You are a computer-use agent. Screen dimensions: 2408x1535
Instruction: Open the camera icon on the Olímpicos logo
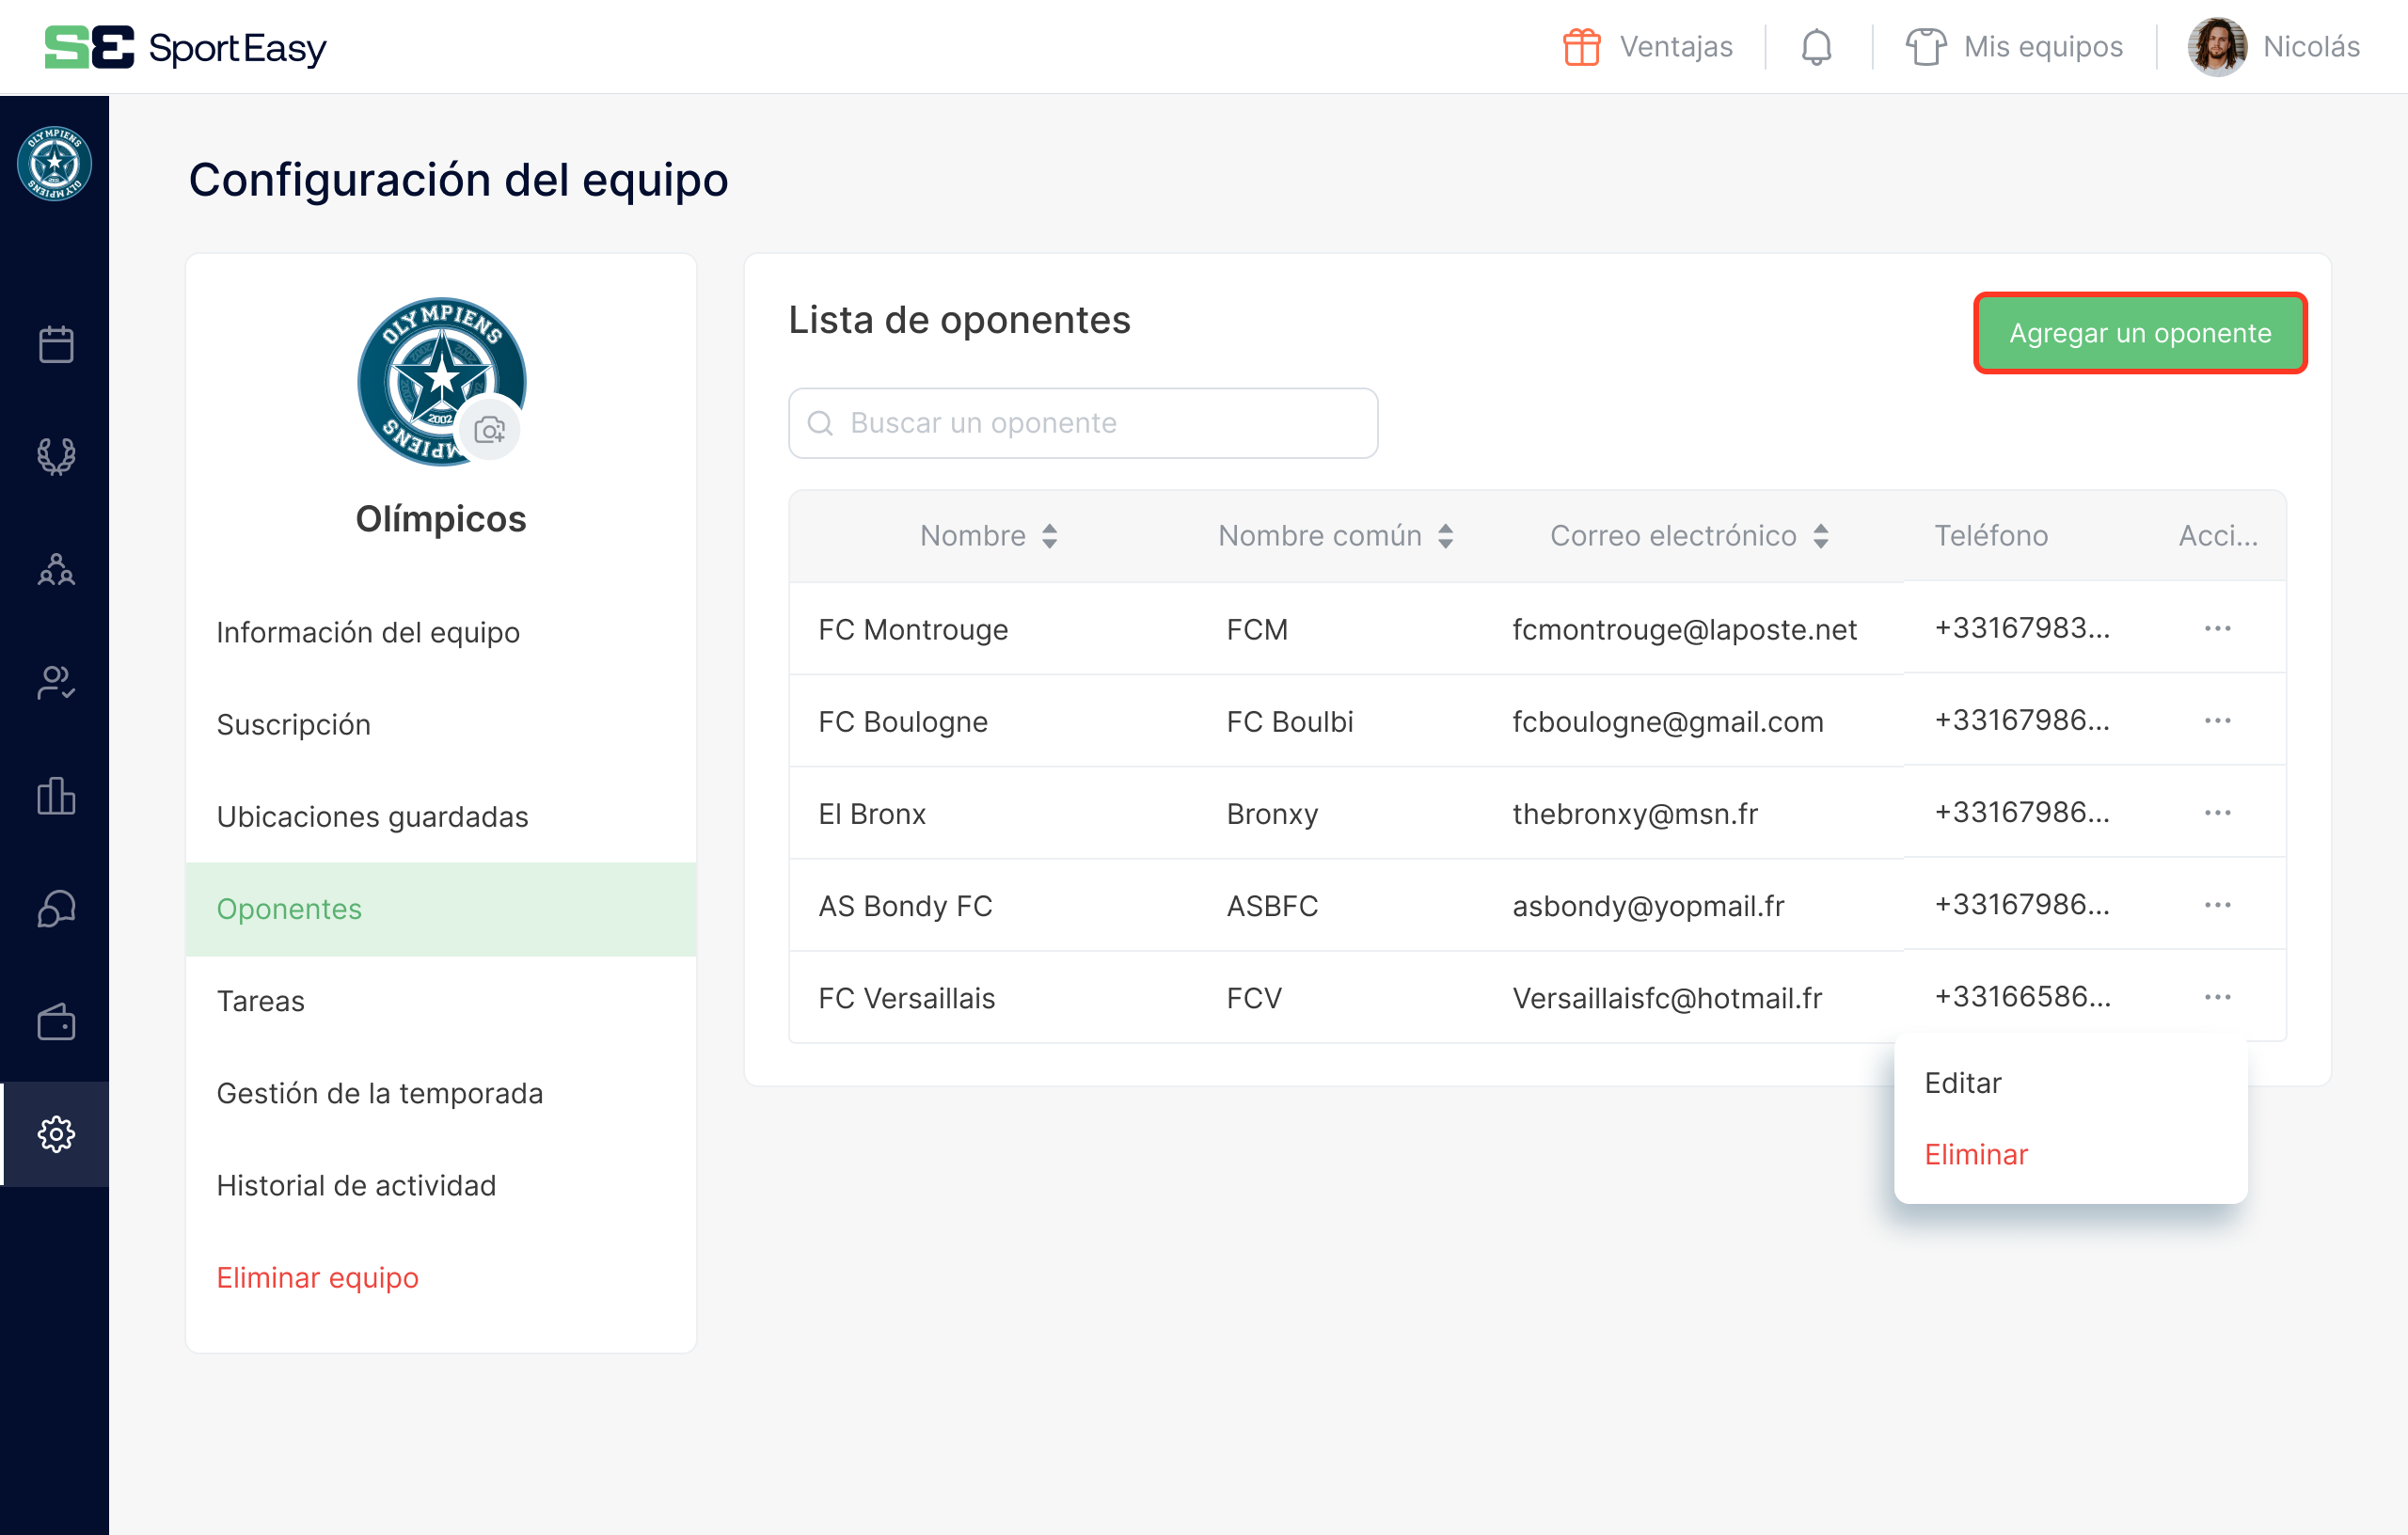click(489, 429)
